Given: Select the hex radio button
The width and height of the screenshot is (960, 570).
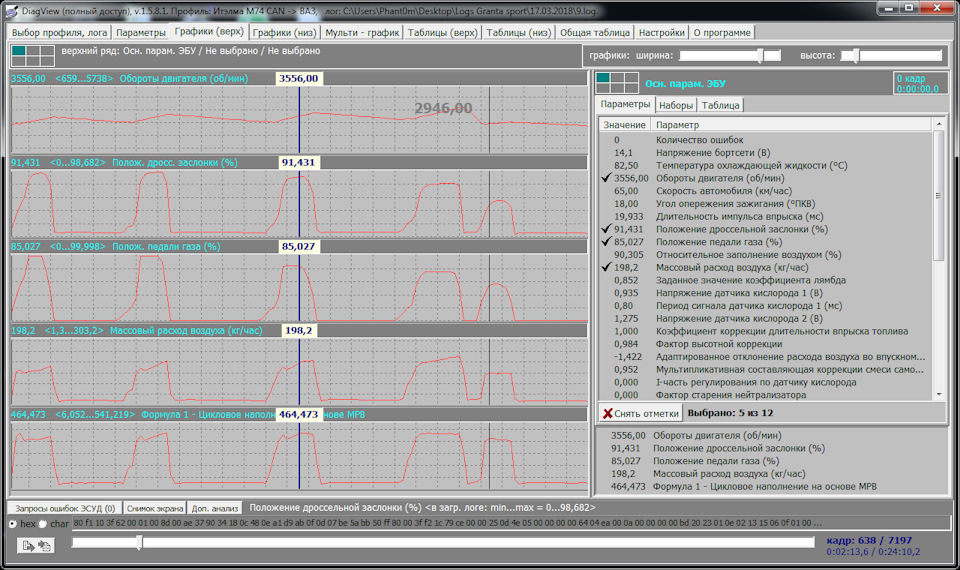Looking at the screenshot, I should click(x=12, y=523).
